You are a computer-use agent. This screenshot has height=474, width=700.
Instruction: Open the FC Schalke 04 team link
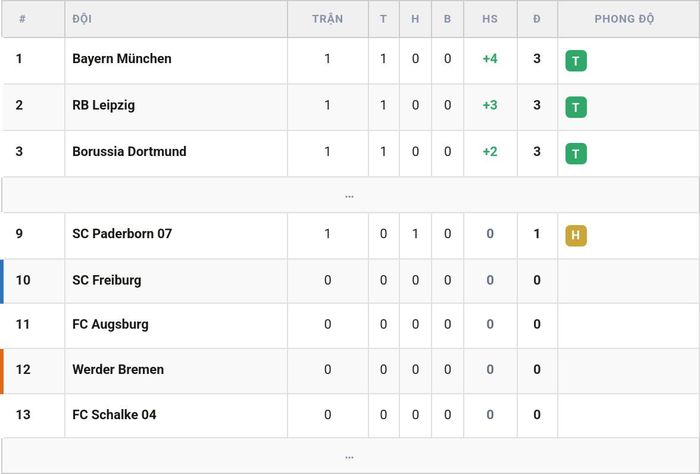[x=114, y=414]
